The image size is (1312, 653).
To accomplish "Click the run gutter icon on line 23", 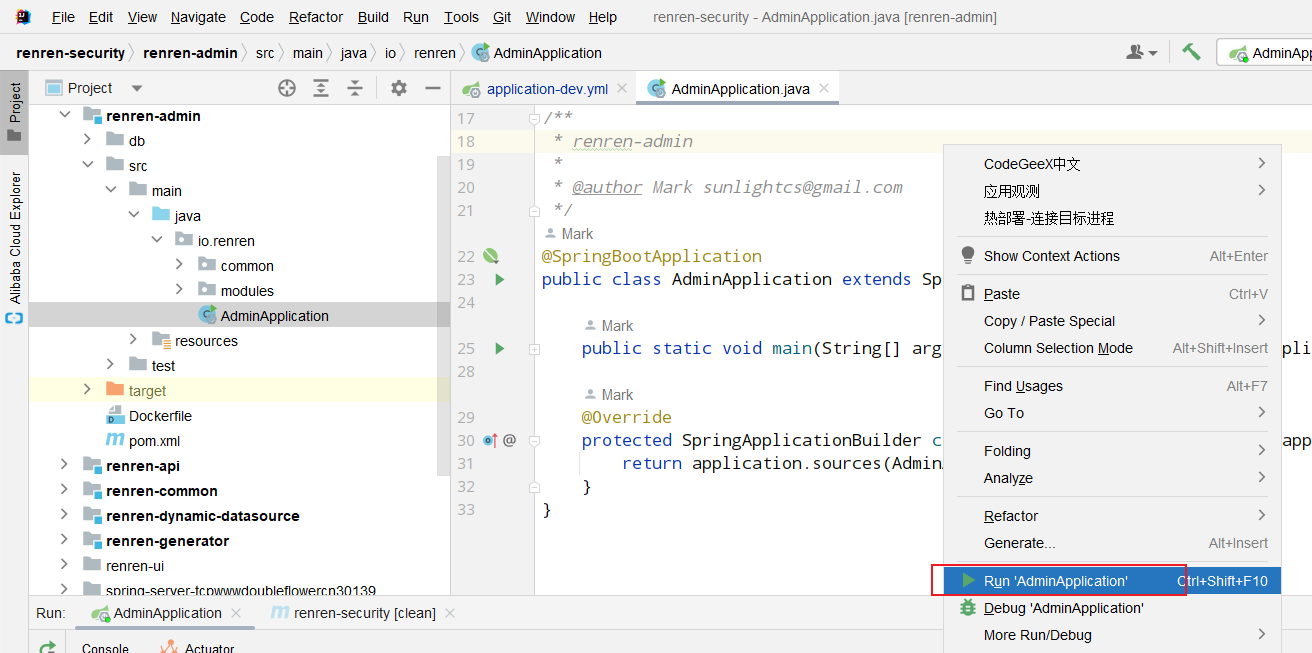I will click(499, 279).
